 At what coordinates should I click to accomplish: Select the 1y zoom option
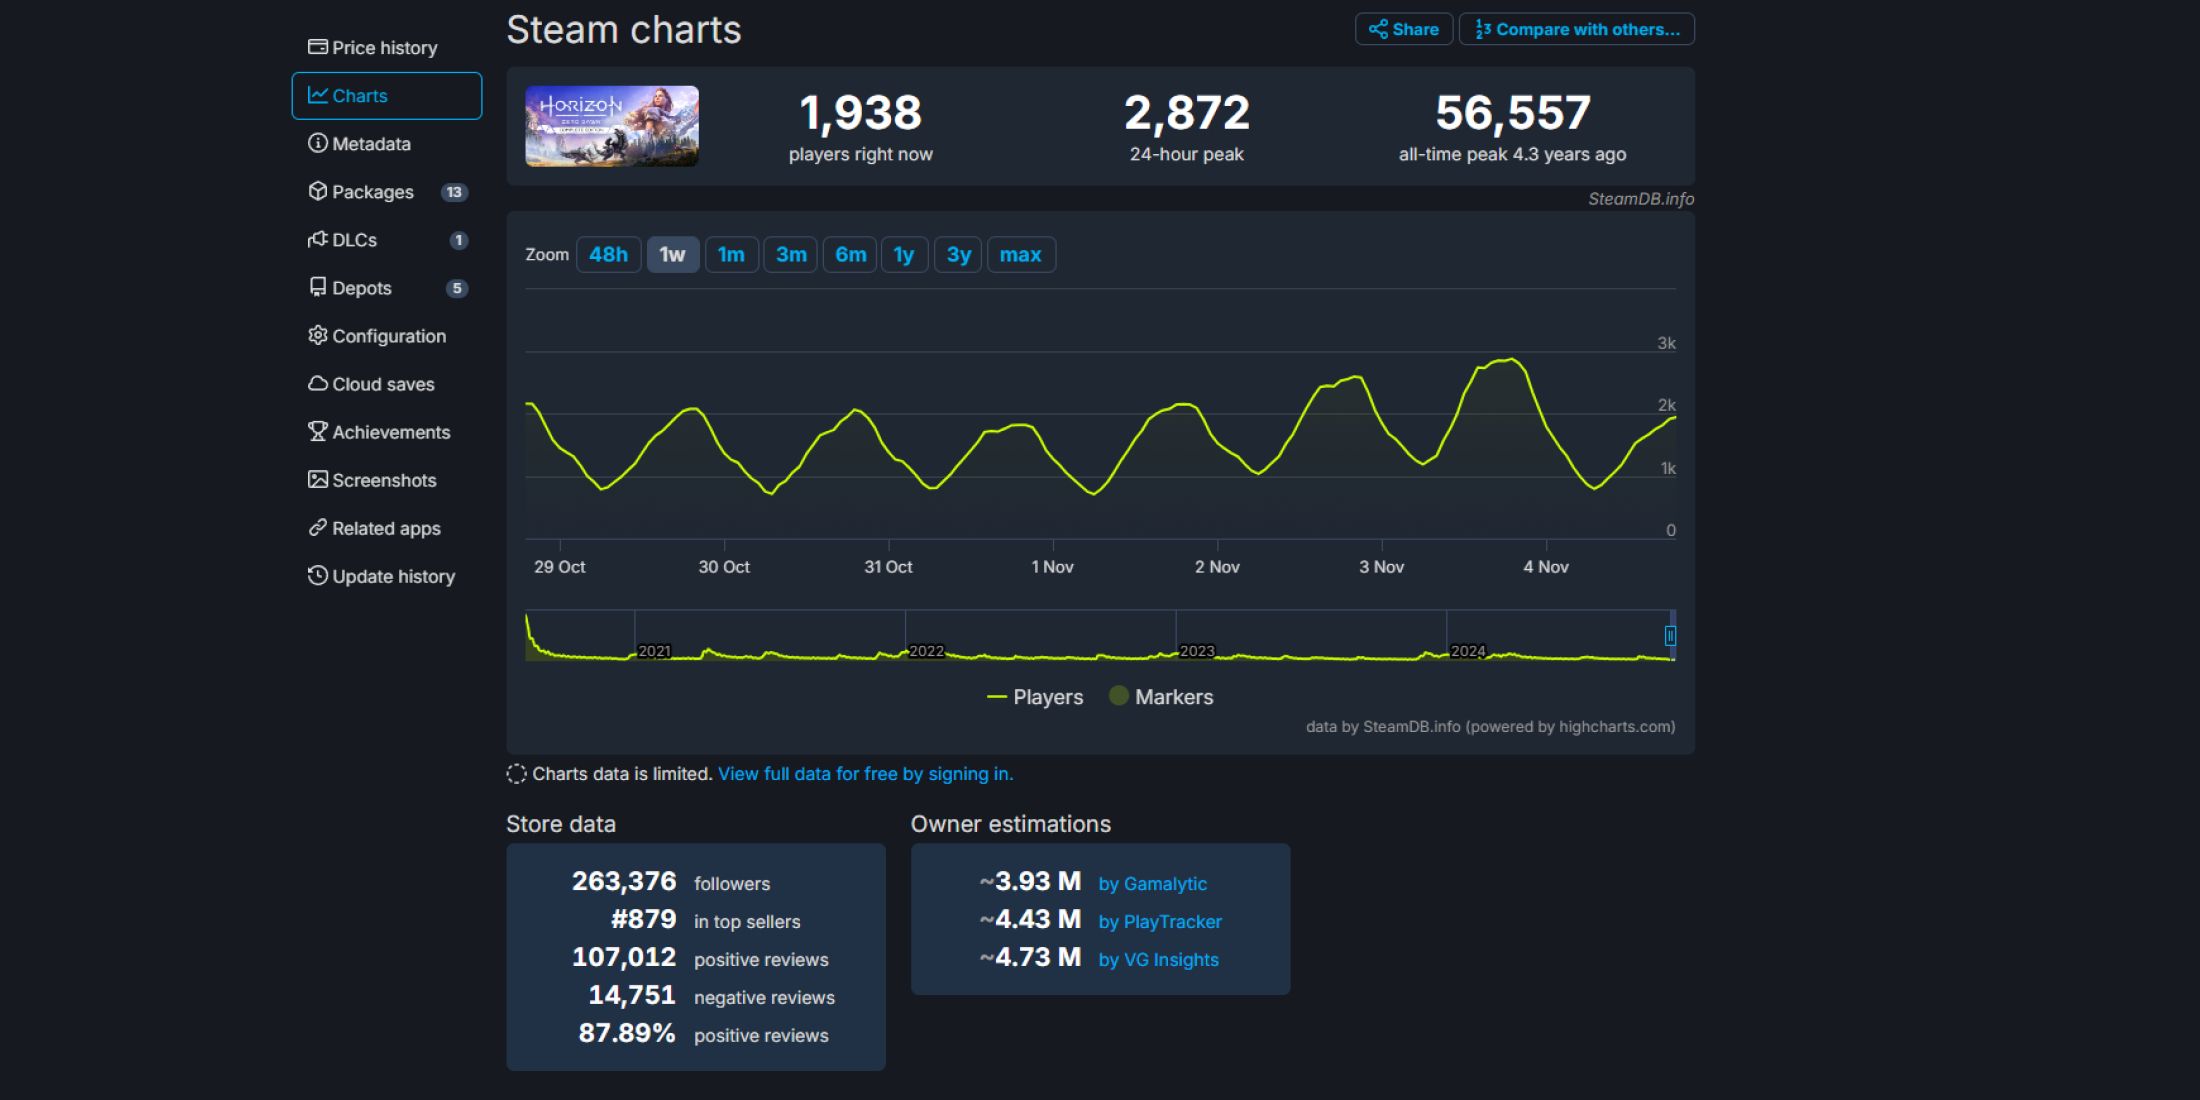tap(904, 254)
